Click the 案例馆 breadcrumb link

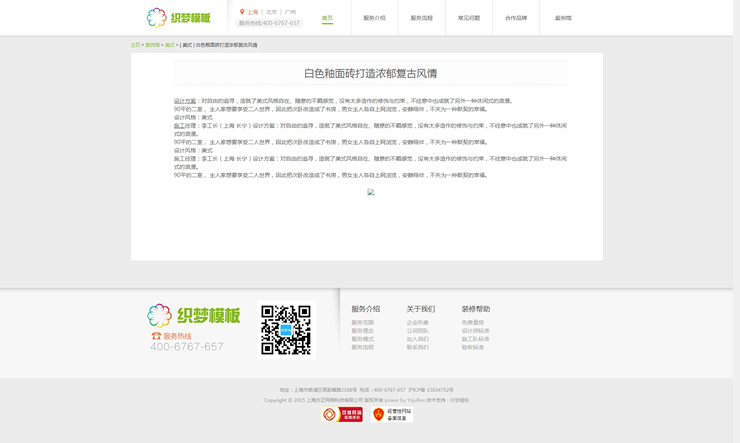152,45
